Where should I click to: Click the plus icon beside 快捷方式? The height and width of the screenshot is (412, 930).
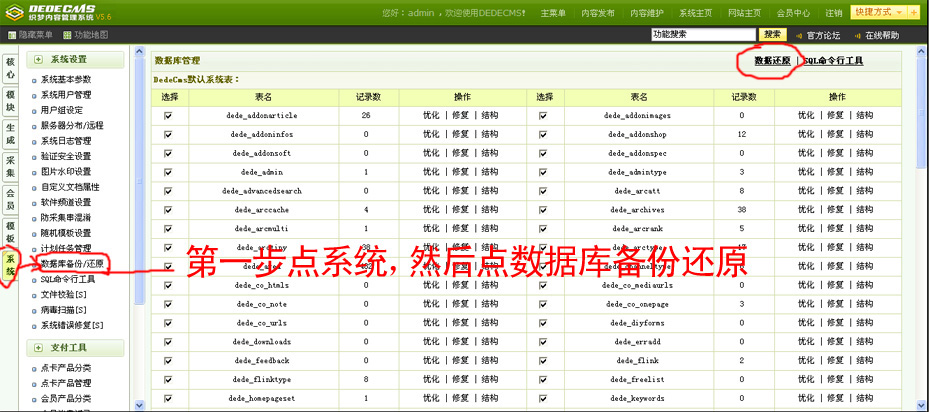pos(912,13)
